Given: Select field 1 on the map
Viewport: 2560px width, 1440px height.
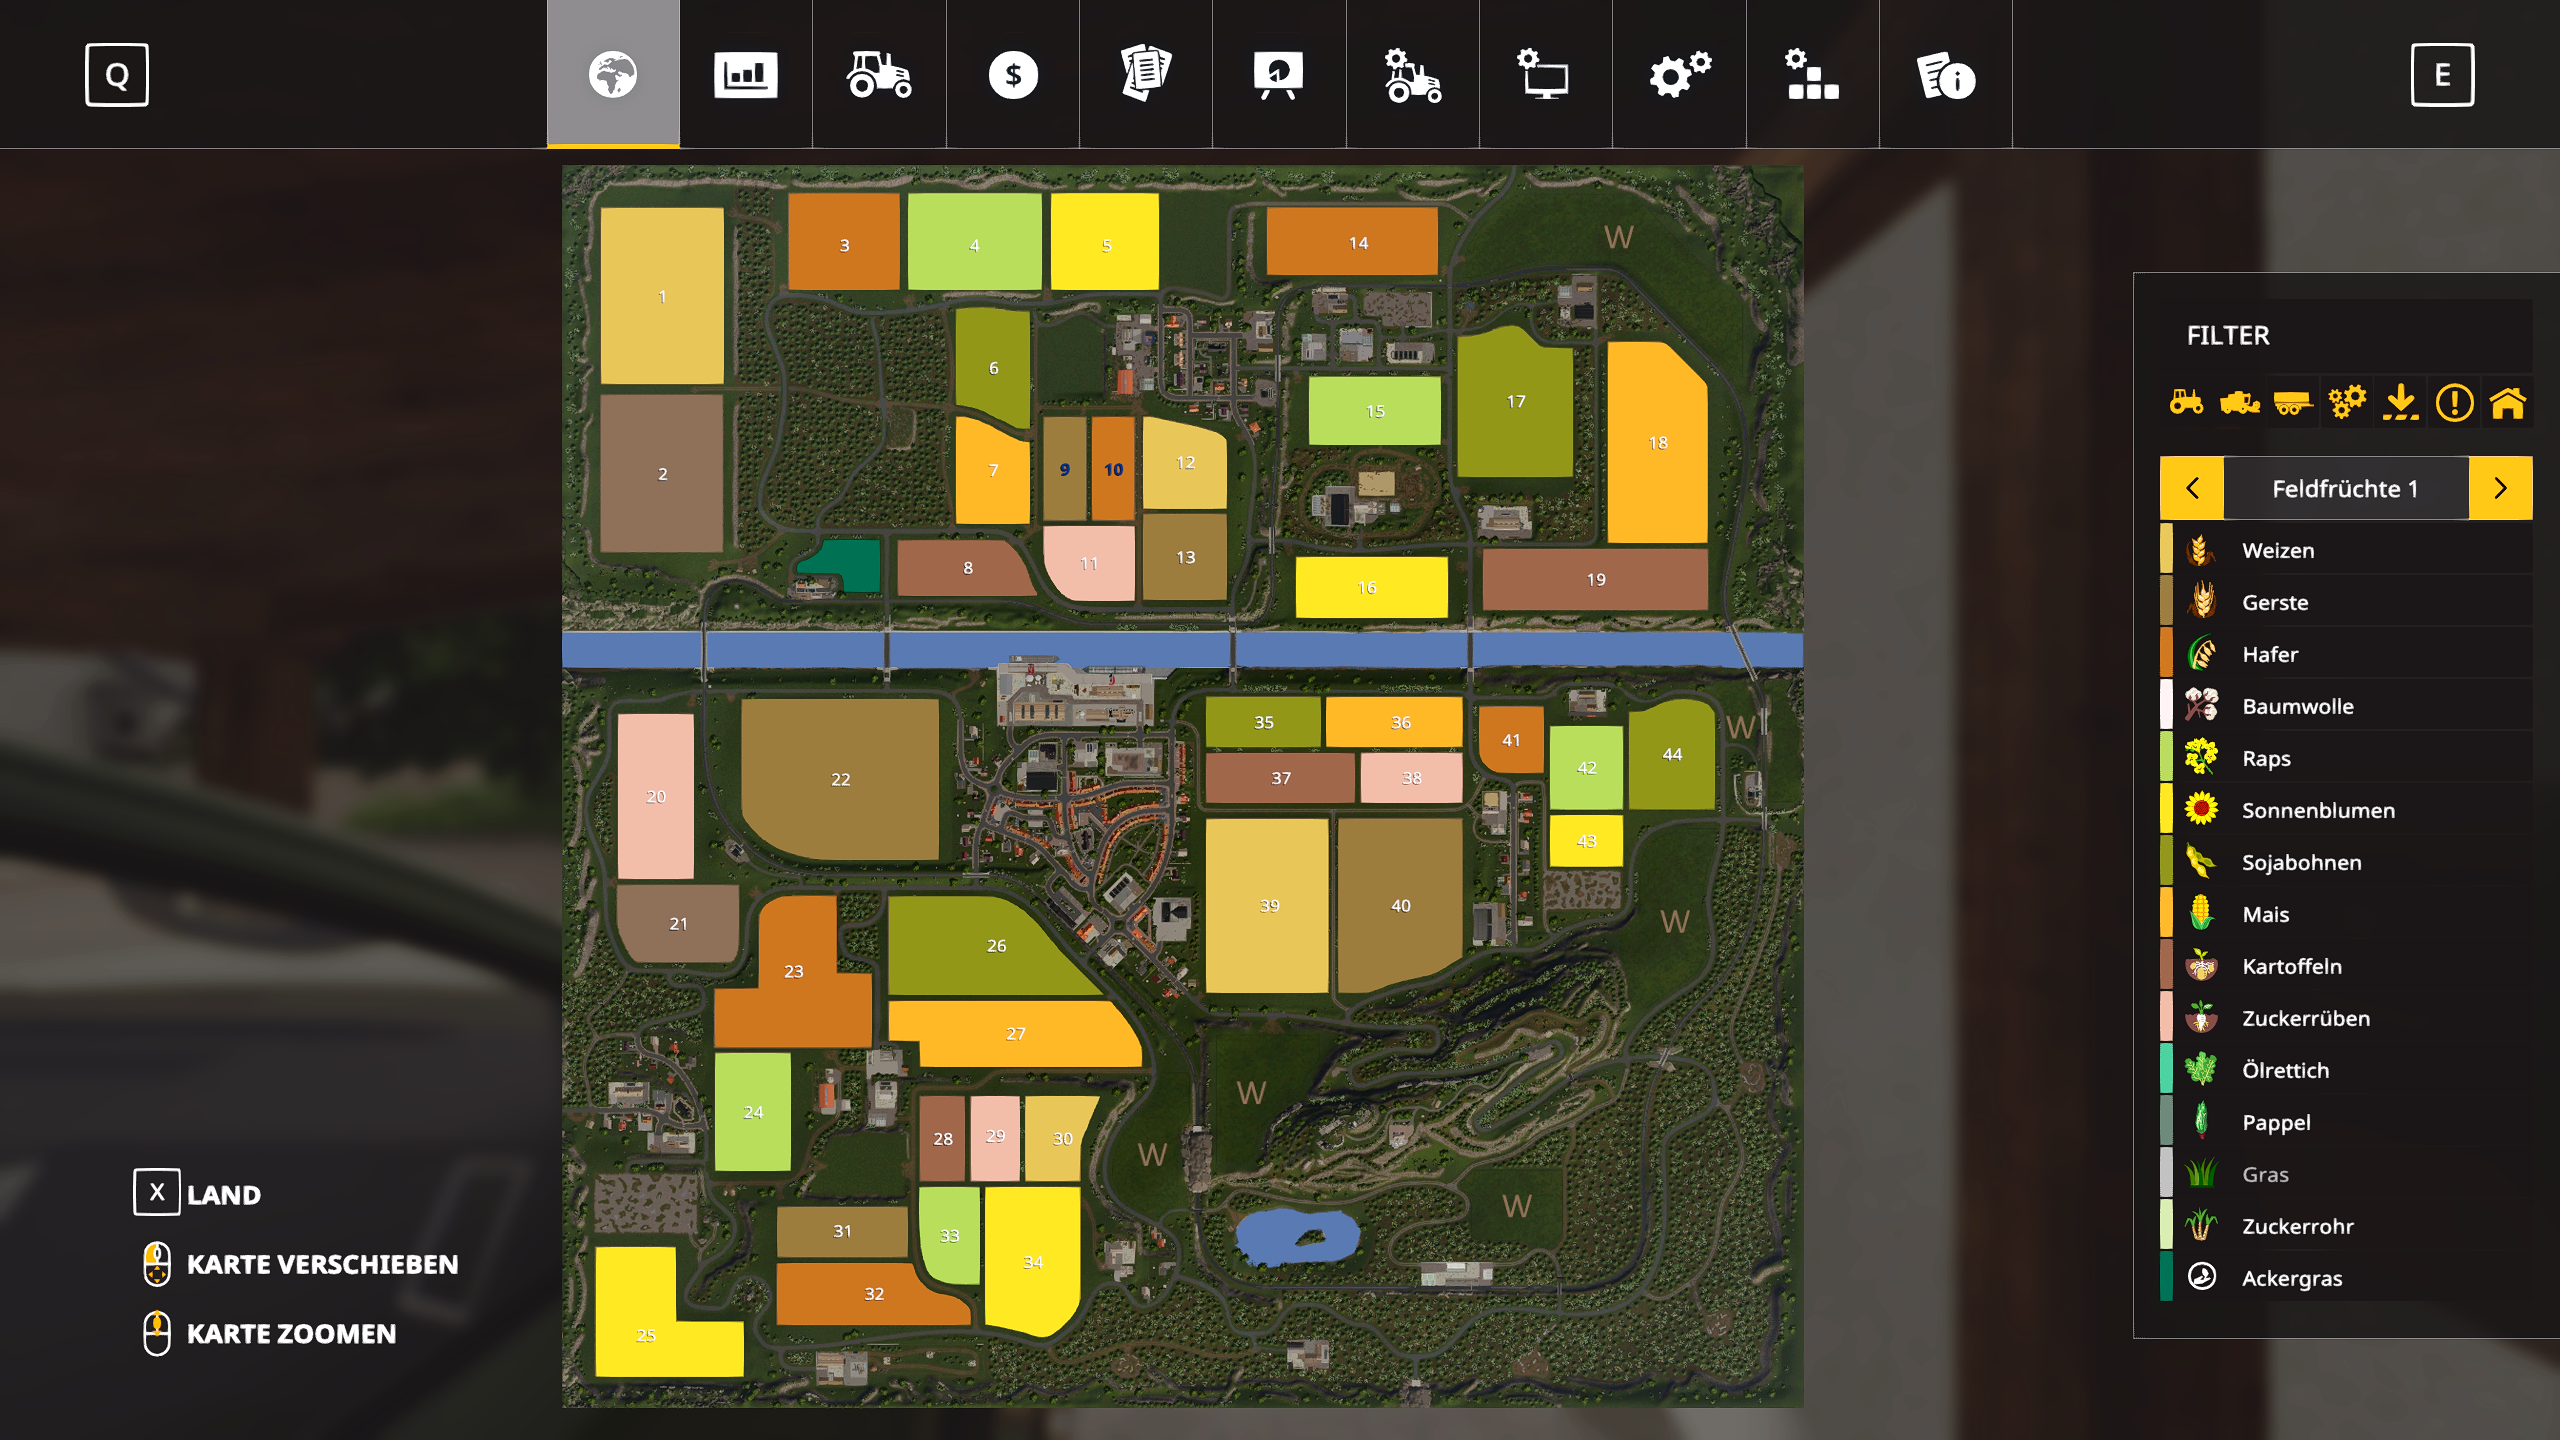Looking at the screenshot, I should click(662, 296).
